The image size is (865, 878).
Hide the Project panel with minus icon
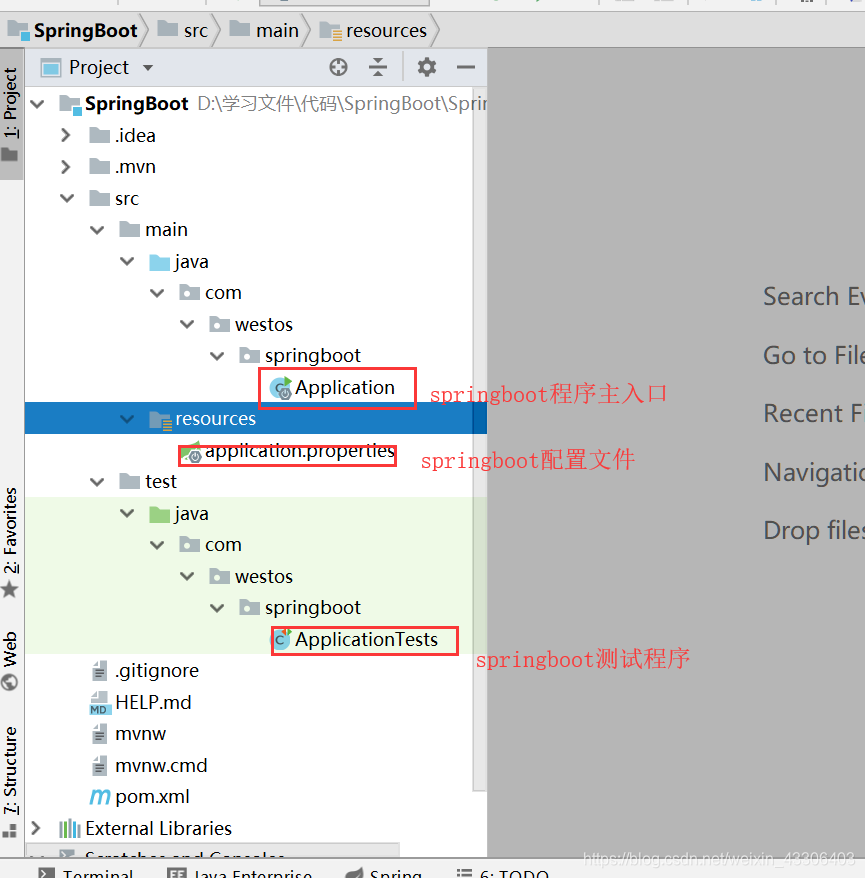click(466, 67)
